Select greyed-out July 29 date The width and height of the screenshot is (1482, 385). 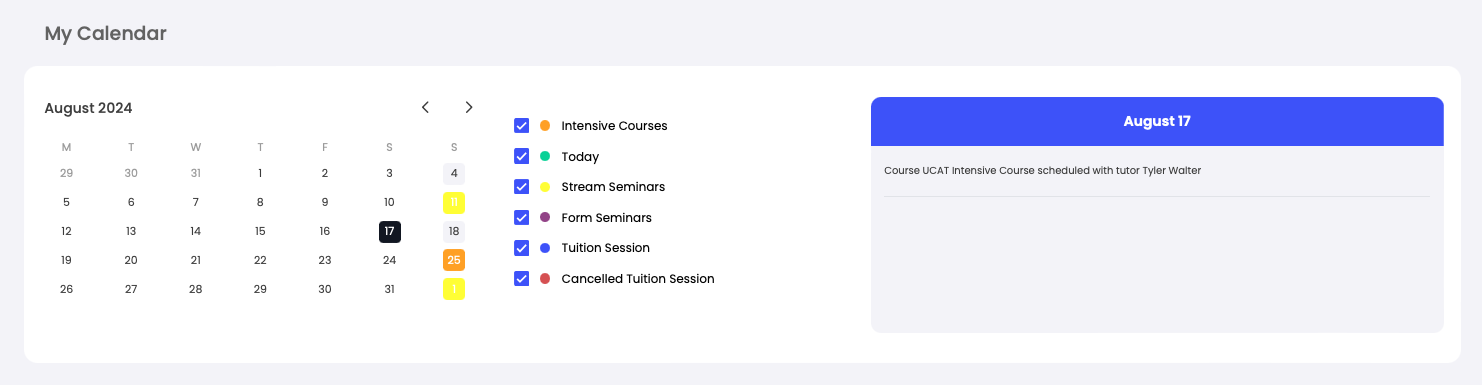[x=66, y=173]
